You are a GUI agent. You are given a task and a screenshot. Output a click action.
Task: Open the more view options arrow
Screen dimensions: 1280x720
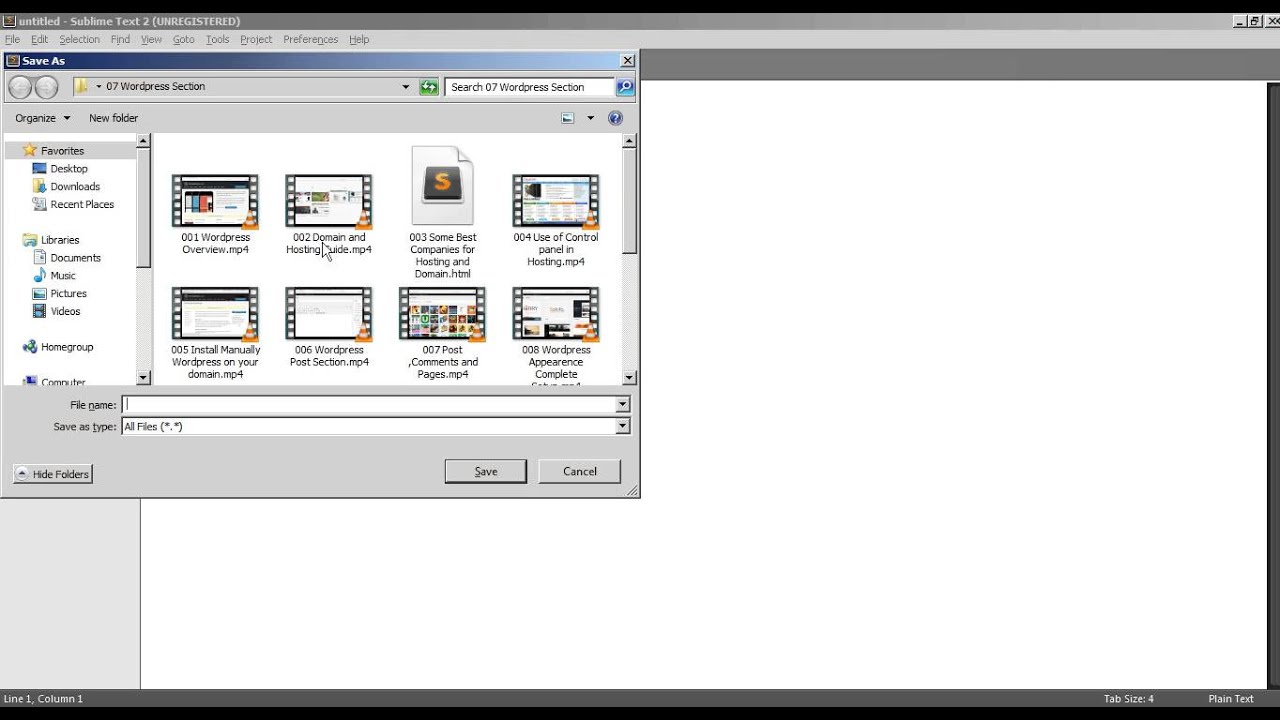coord(590,118)
